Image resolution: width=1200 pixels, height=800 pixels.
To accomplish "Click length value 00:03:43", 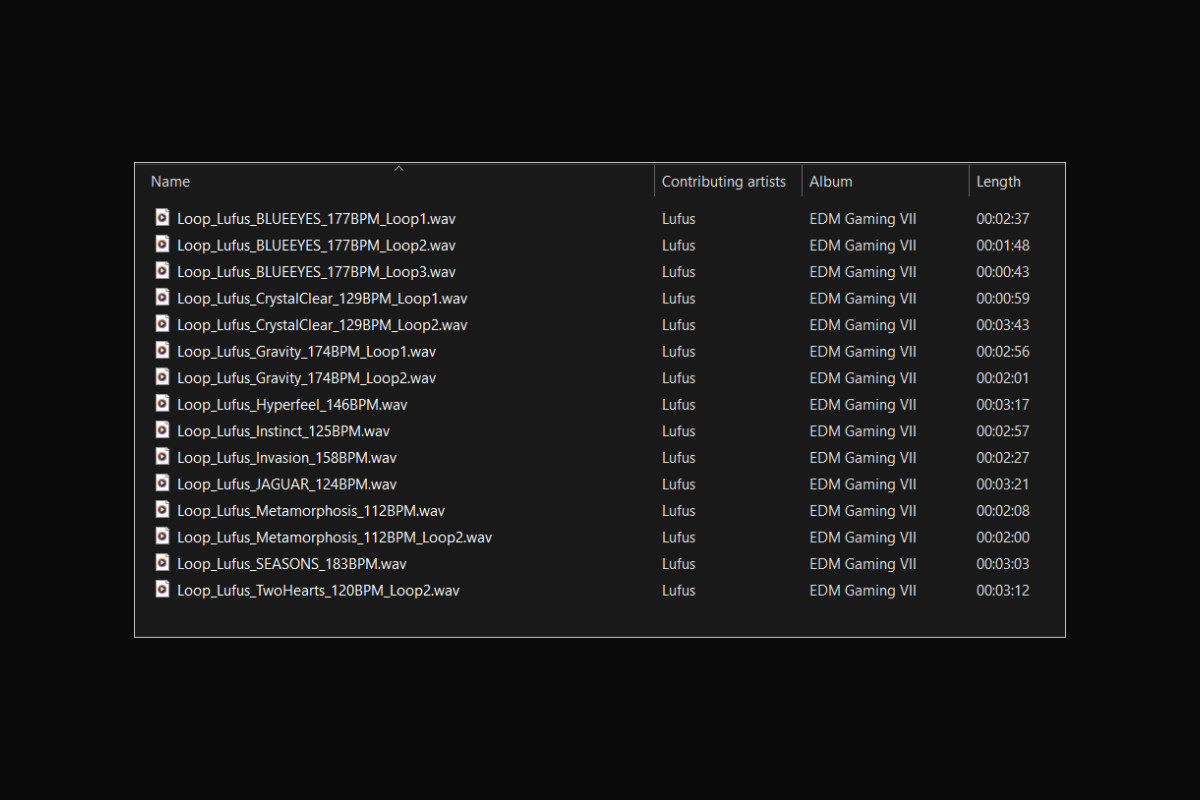I will (x=1003, y=325).
